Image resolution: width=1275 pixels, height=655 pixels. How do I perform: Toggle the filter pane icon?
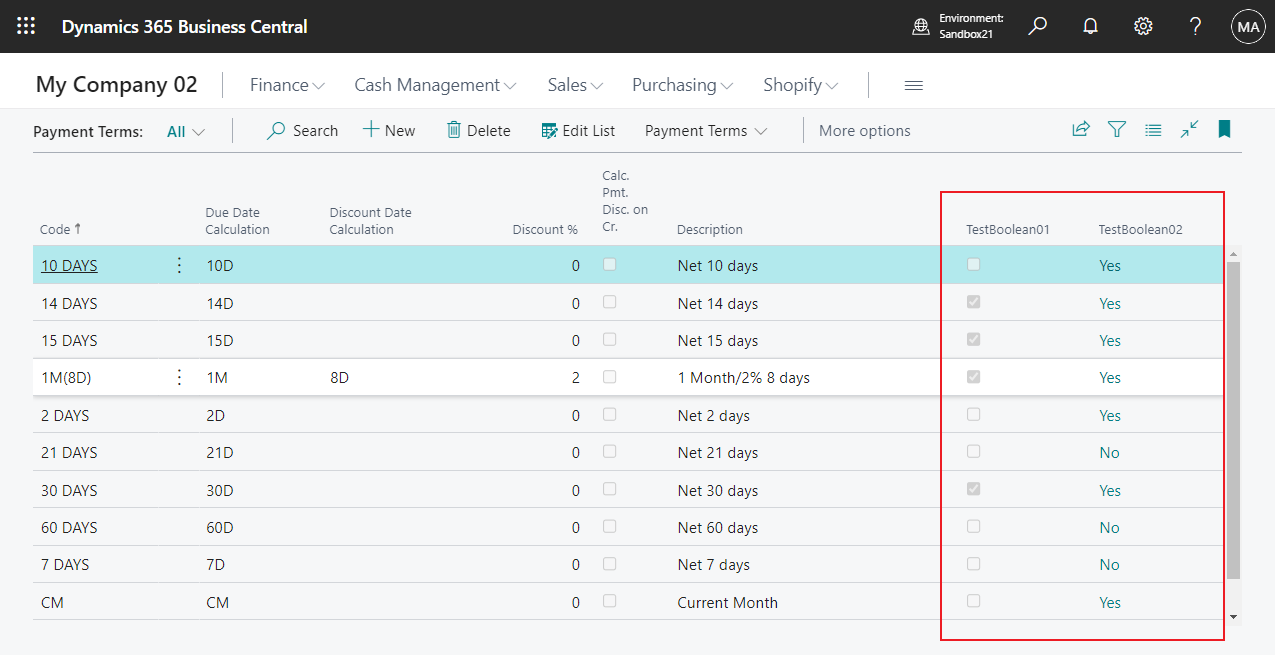pyautogui.click(x=1116, y=129)
